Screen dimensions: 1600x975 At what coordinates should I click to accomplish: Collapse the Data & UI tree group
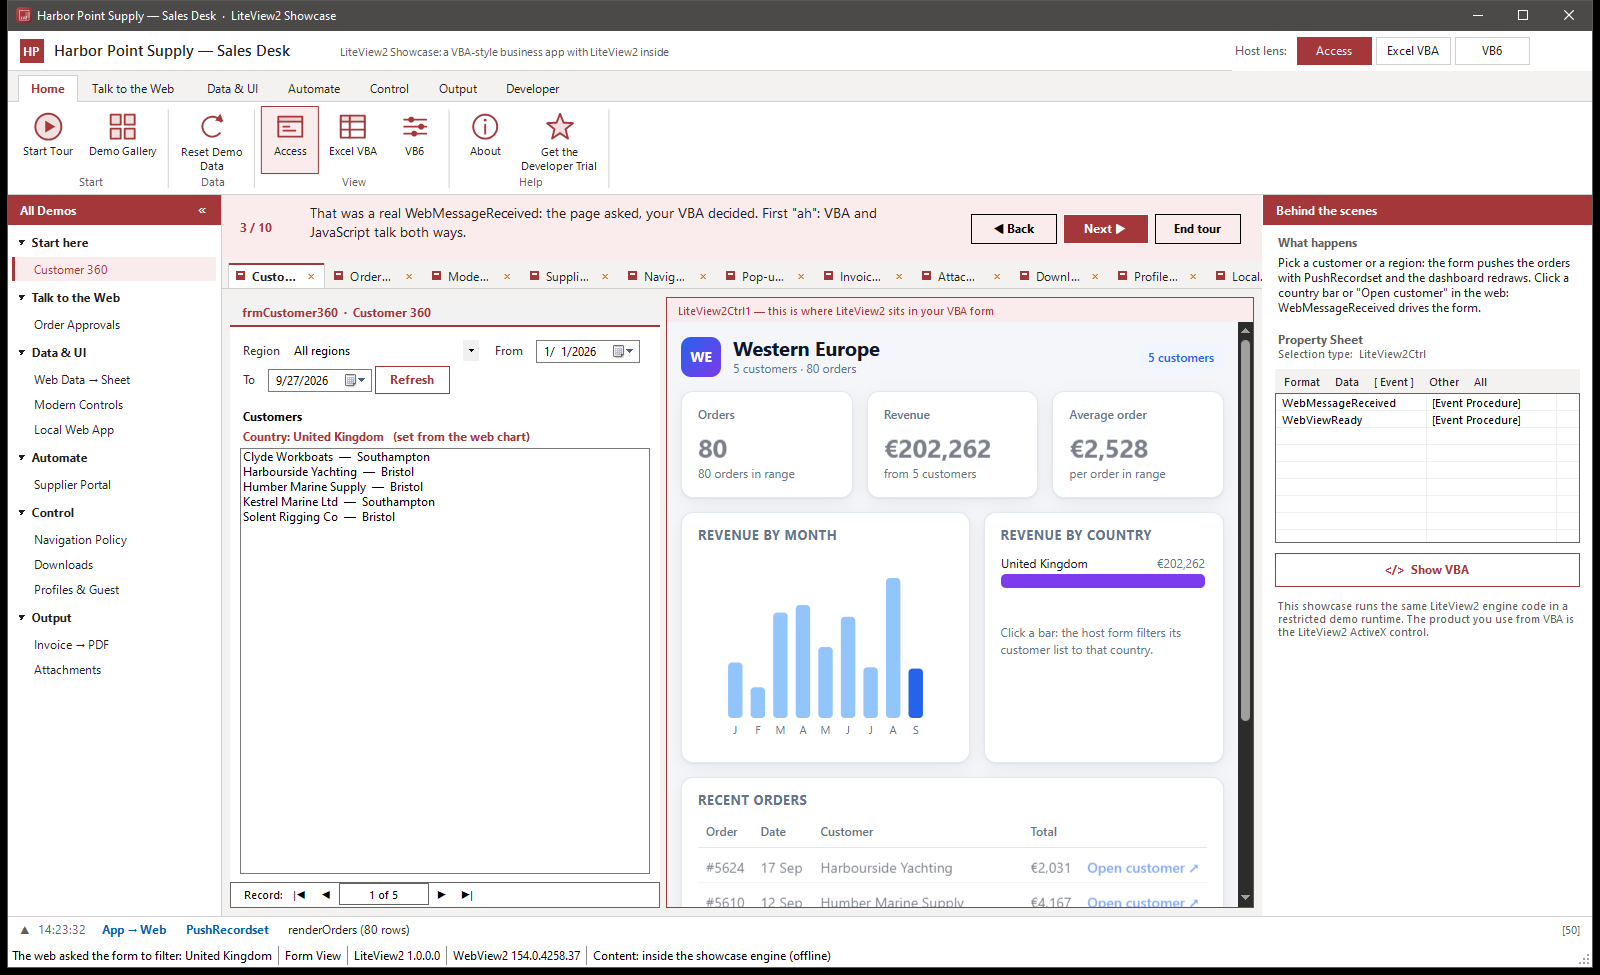click(x=22, y=353)
